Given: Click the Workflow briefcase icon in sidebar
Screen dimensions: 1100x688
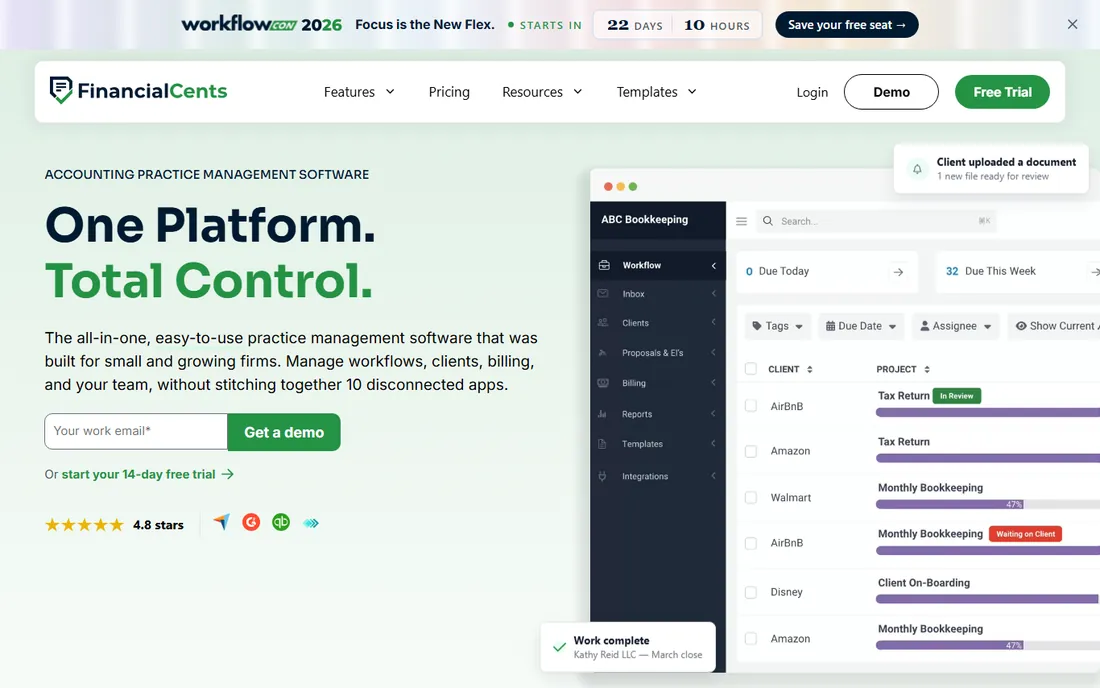Looking at the screenshot, I should pyautogui.click(x=604, y=265).
